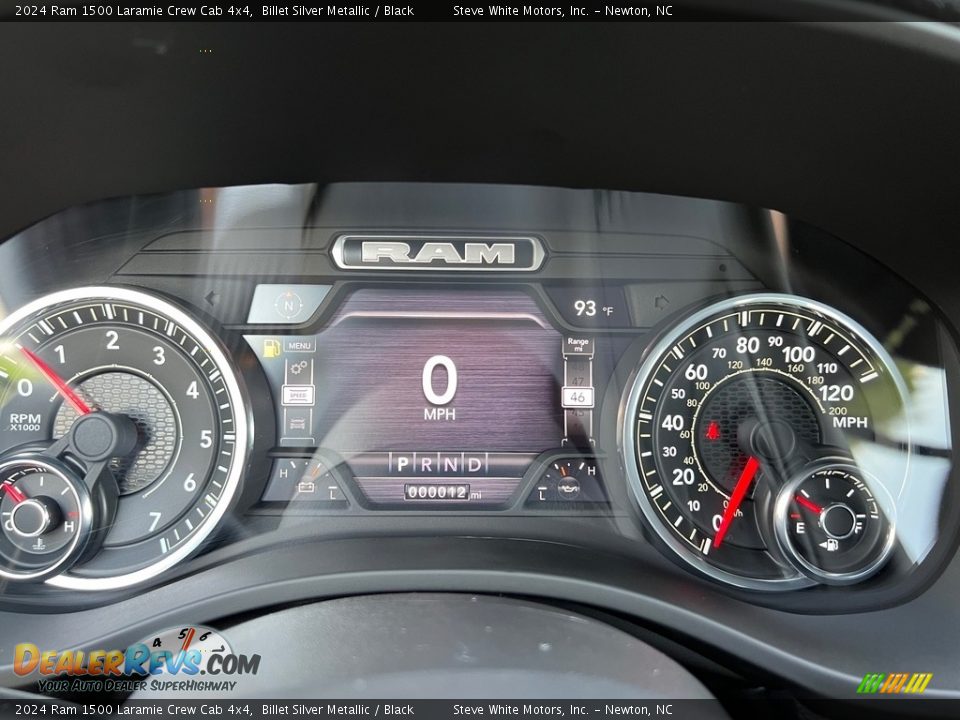
Task: Click the 60 mark on the speedometer
Action: click(x=696, y=372)
